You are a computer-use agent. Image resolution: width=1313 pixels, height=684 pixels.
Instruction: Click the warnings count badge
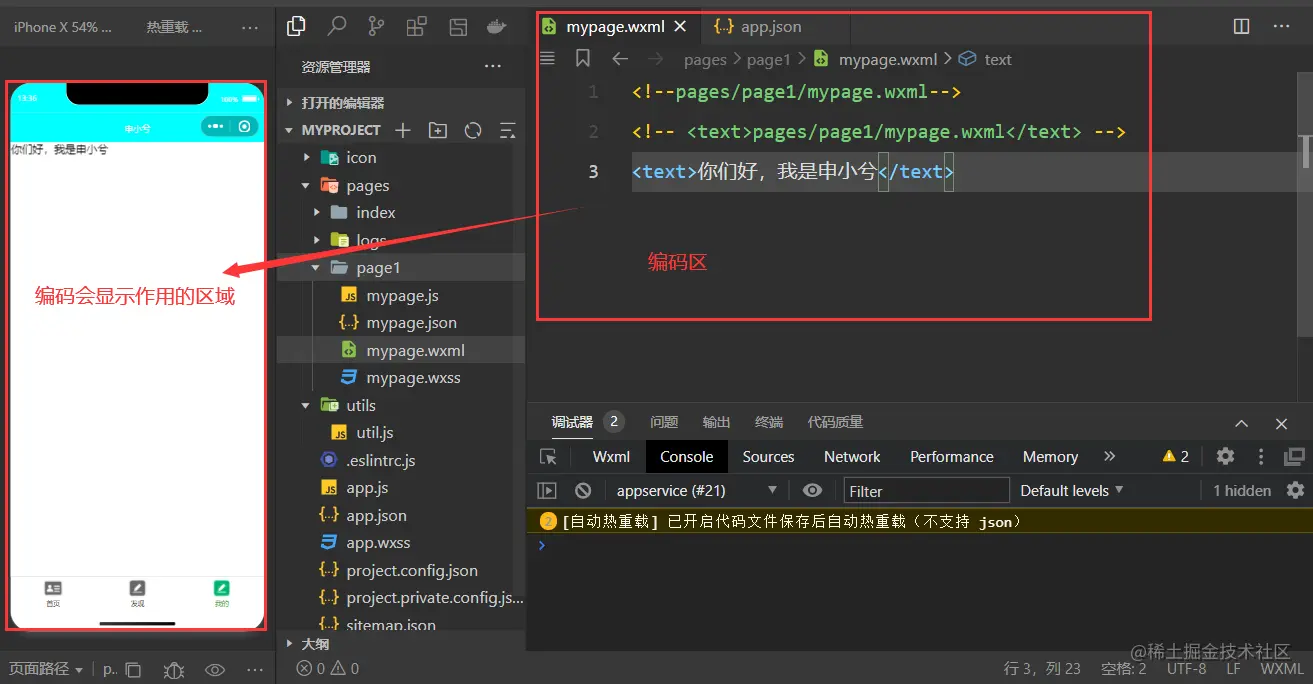(x=1176, y=457)
